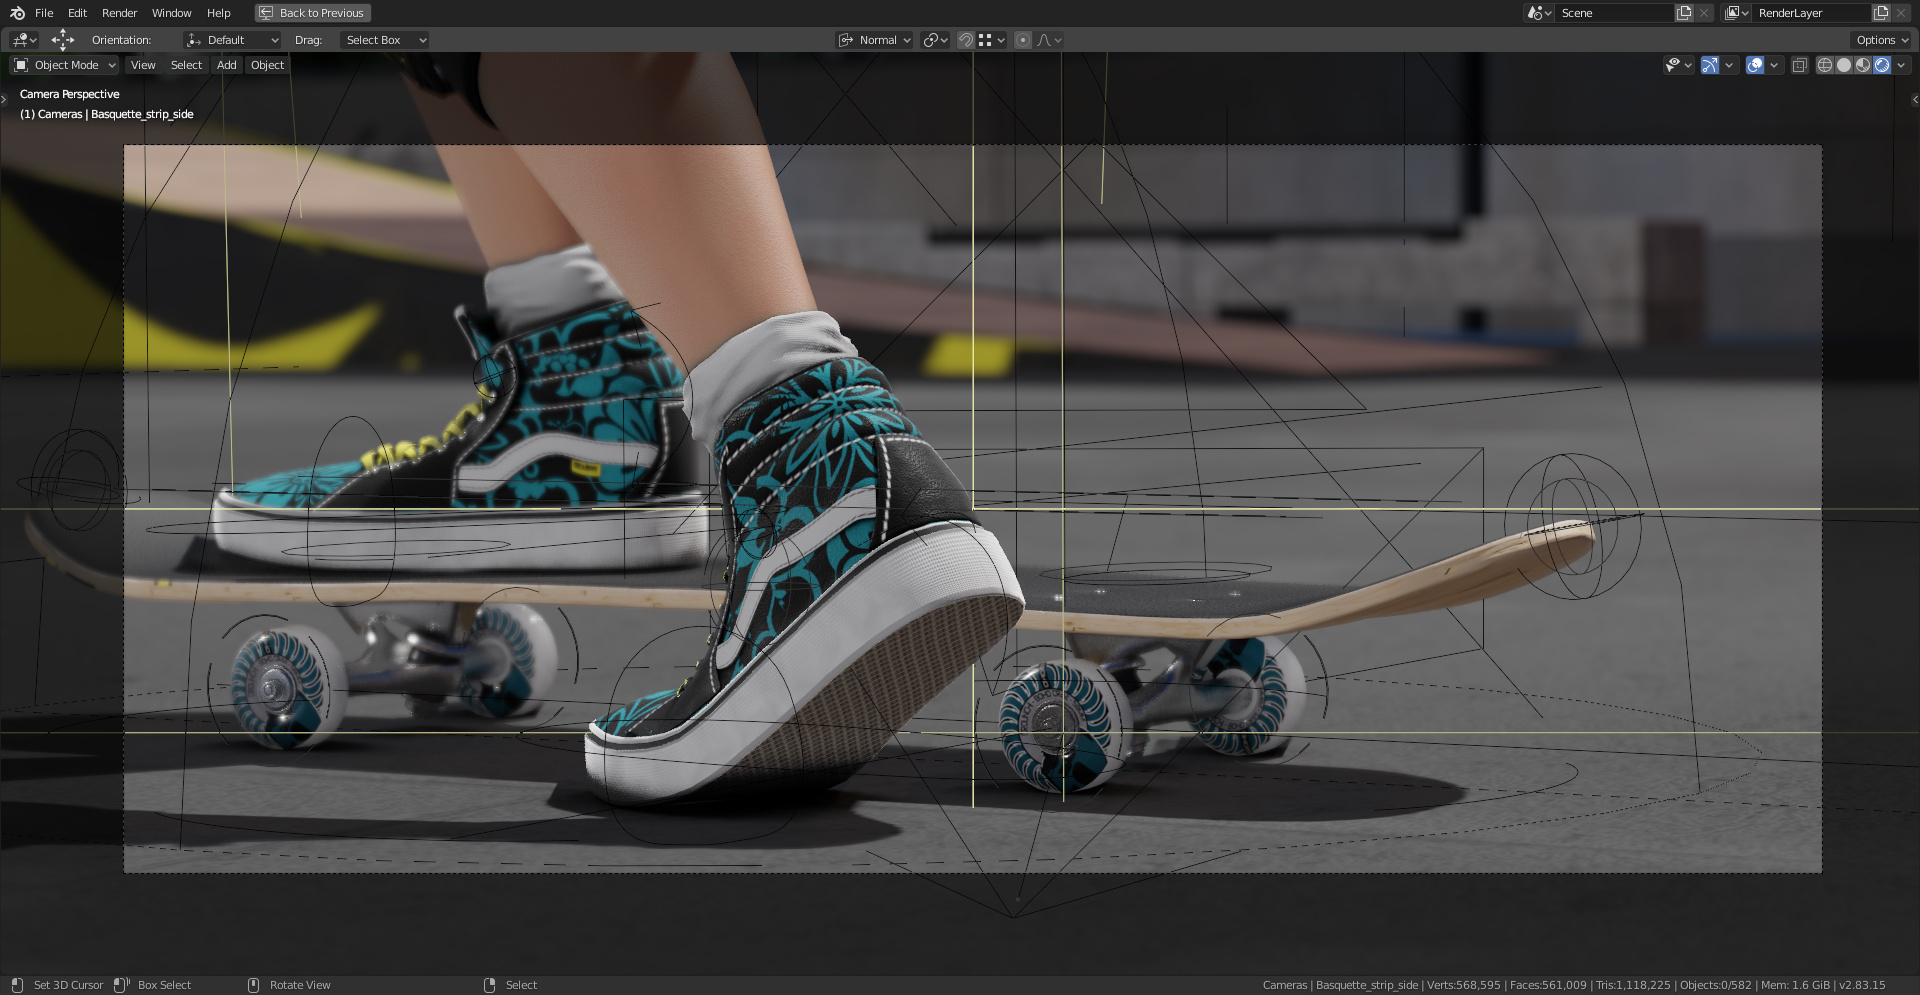Image resolution: width=1920 pixels, height=995 pixels.
Task: Open the overlays settings dropdown arrow
Action: [1774, 65]
